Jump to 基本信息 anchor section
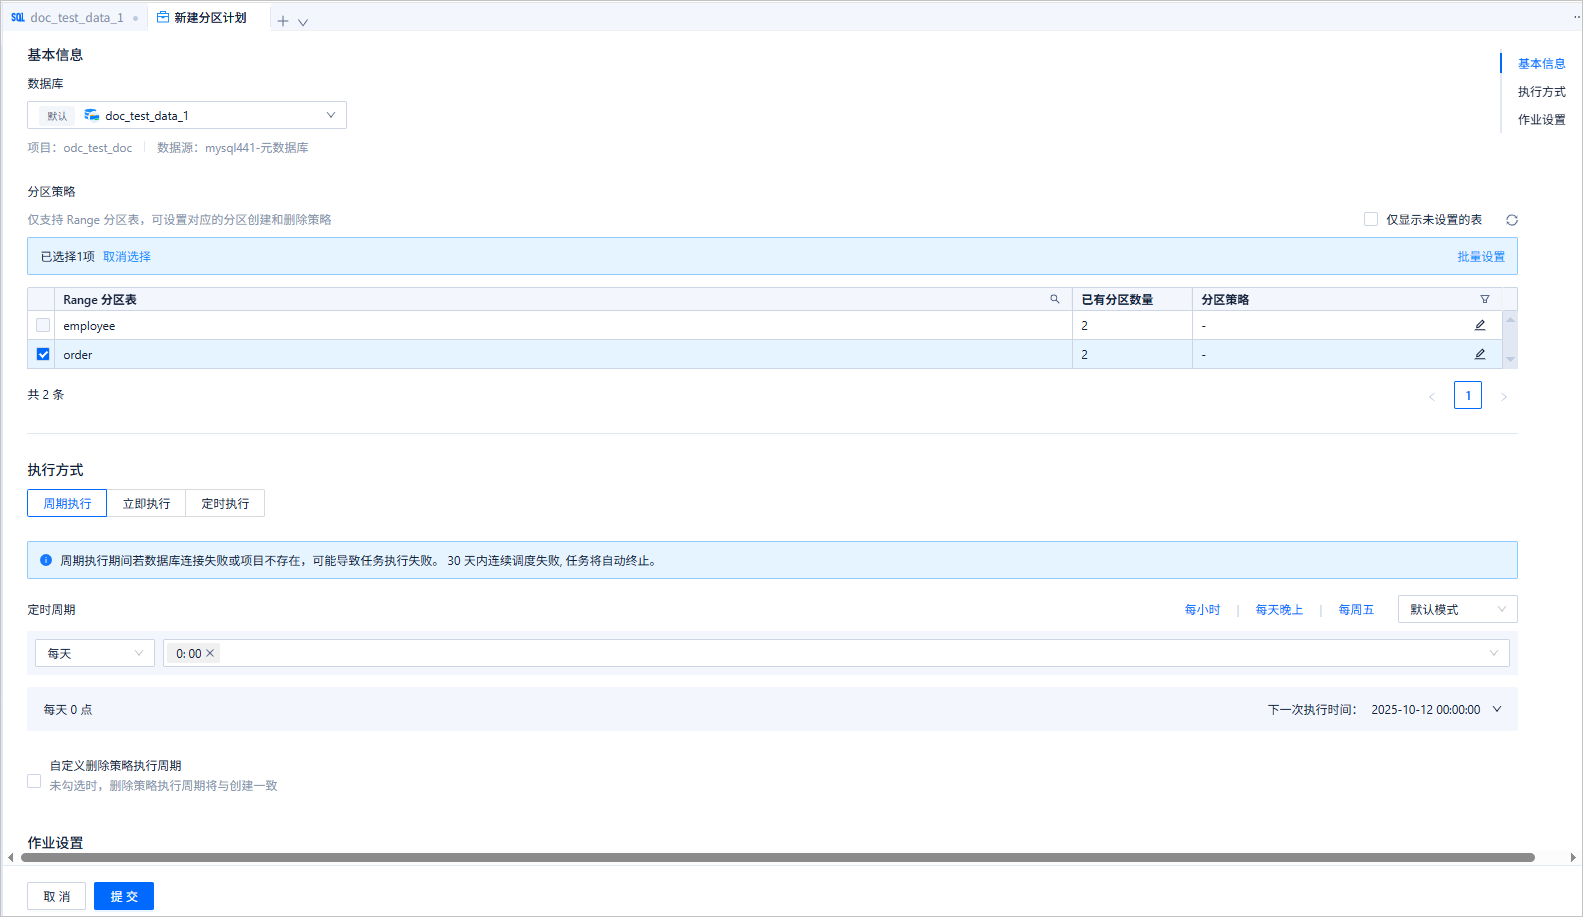 tap(1541, 63)
